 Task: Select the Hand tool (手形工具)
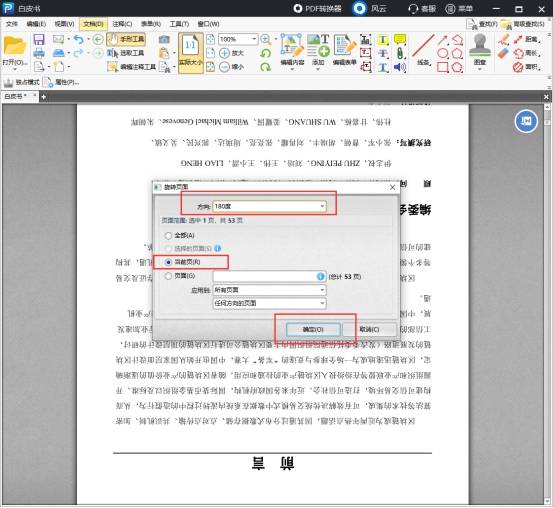[x=126, y=39]
